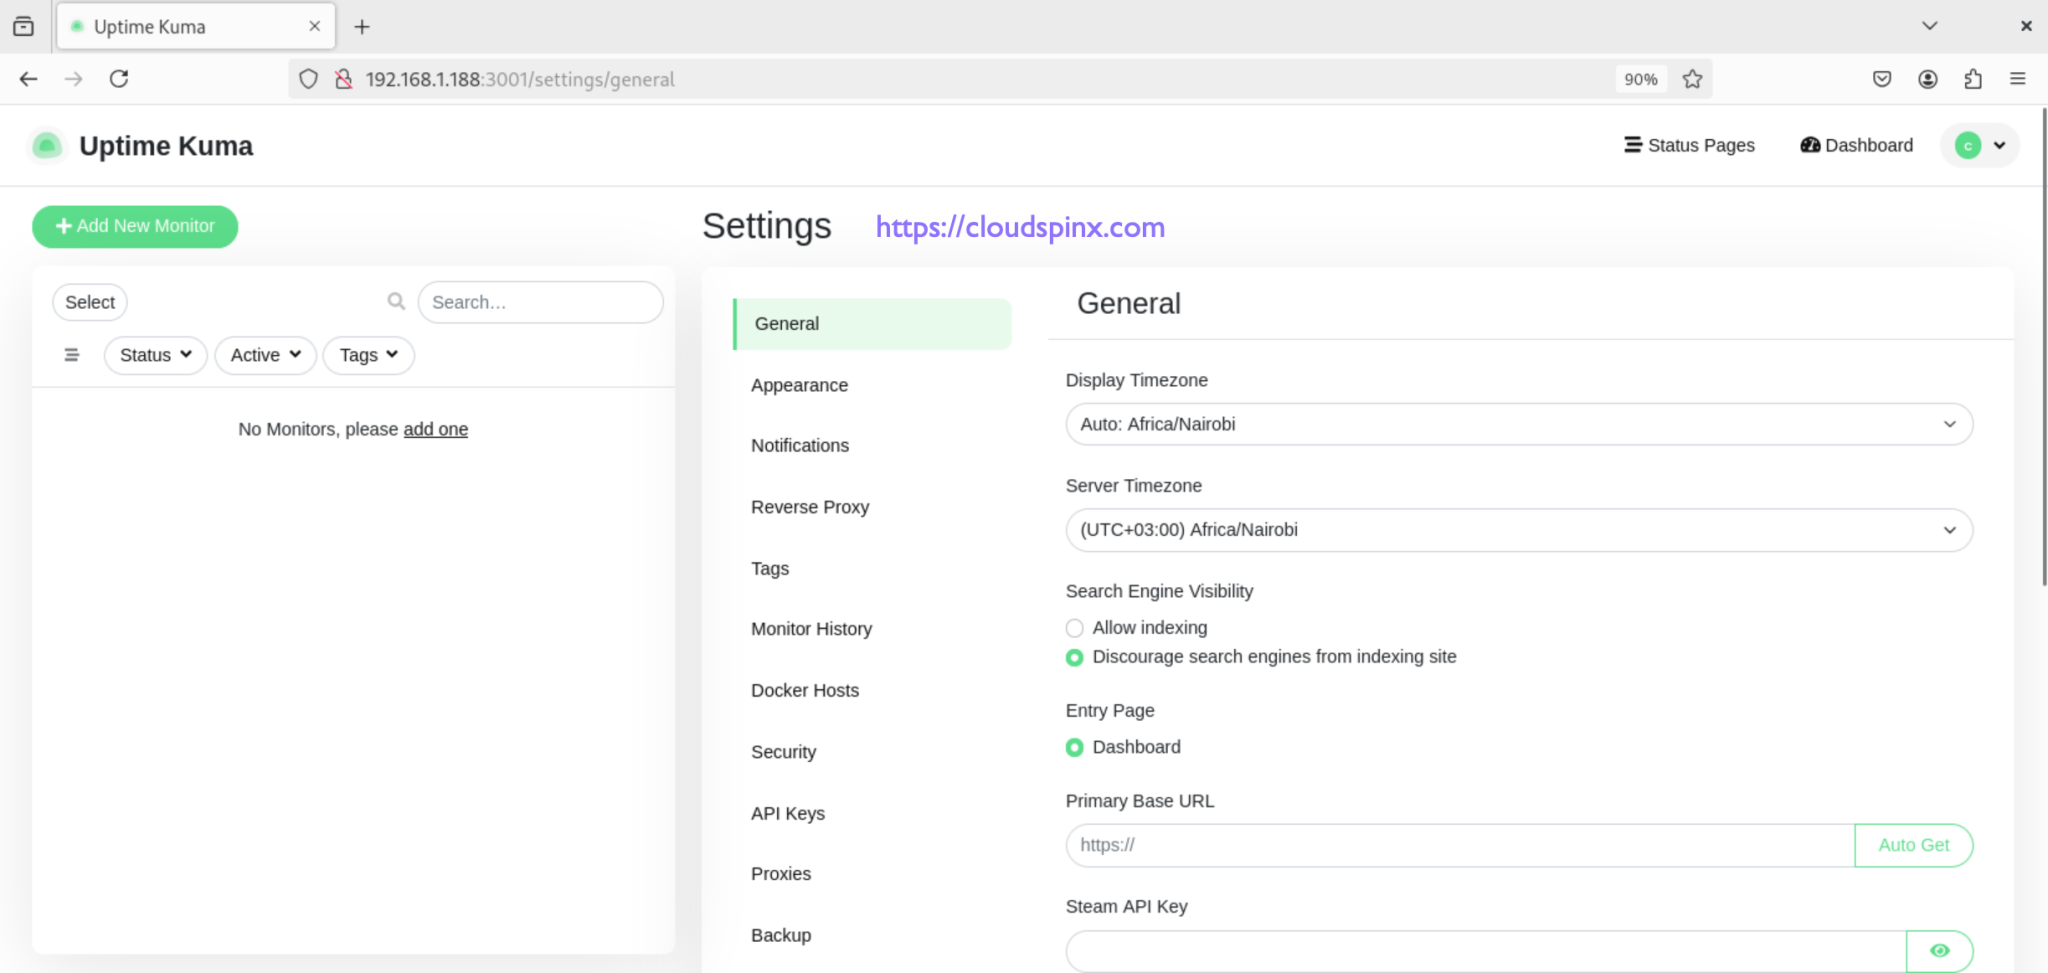
Task: Switch to the Notifications settings section
Action: pos(800,445)
